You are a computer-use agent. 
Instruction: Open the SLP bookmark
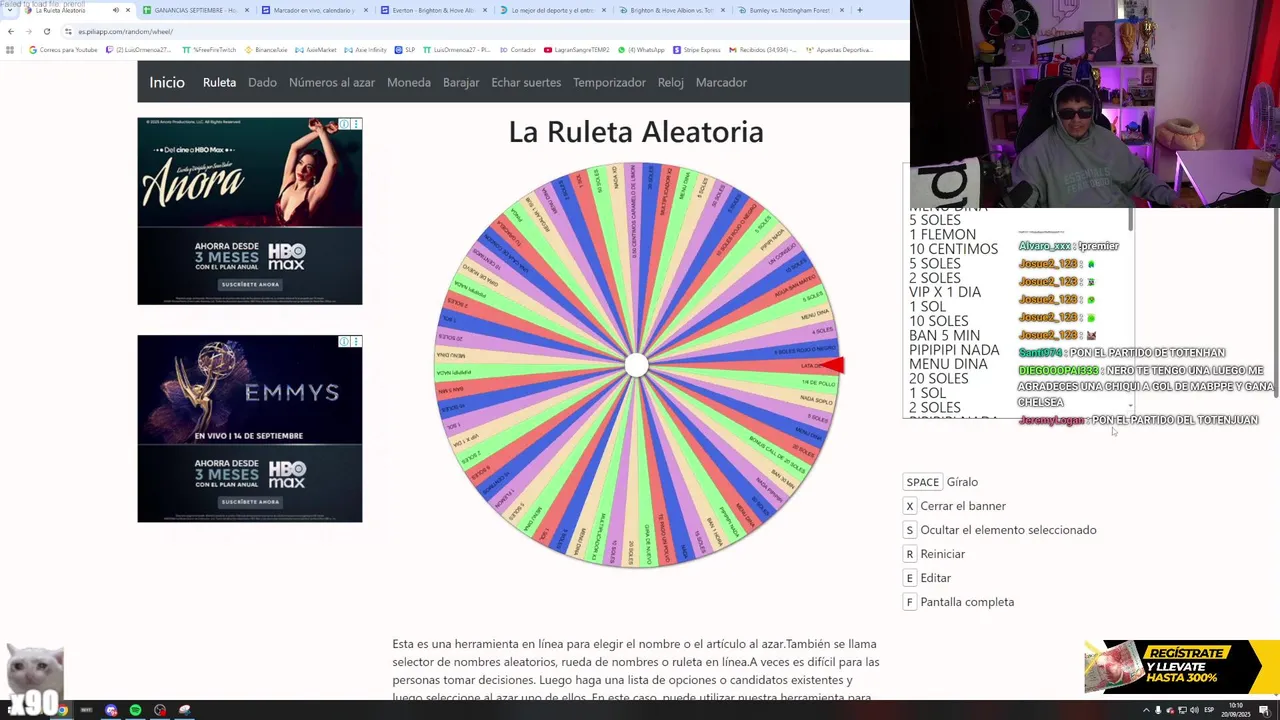tap(404, 49)
